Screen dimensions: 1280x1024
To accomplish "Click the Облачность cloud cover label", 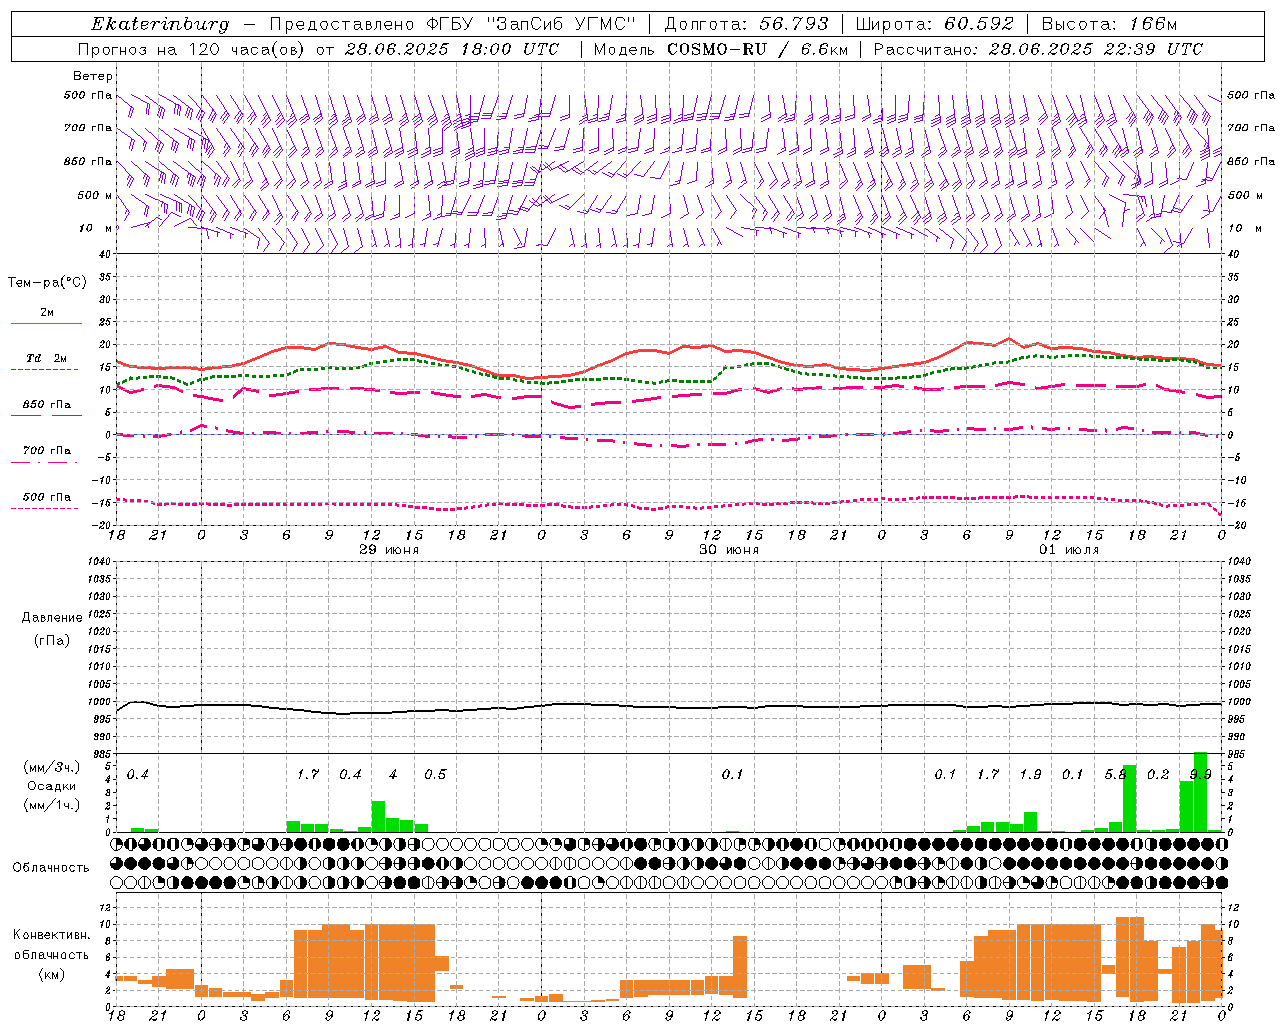I will 51,868.
